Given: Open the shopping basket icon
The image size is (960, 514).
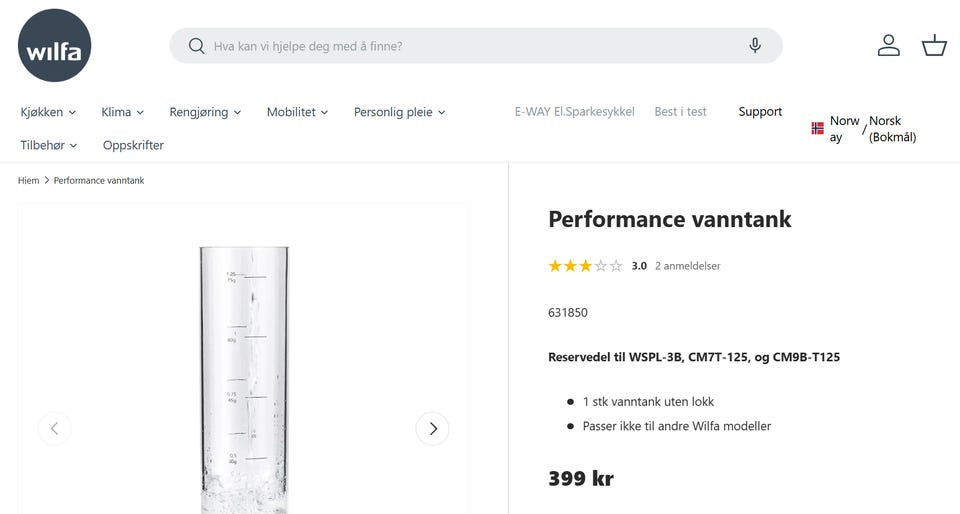Looking at the screenshot, I should coord(934,46).
